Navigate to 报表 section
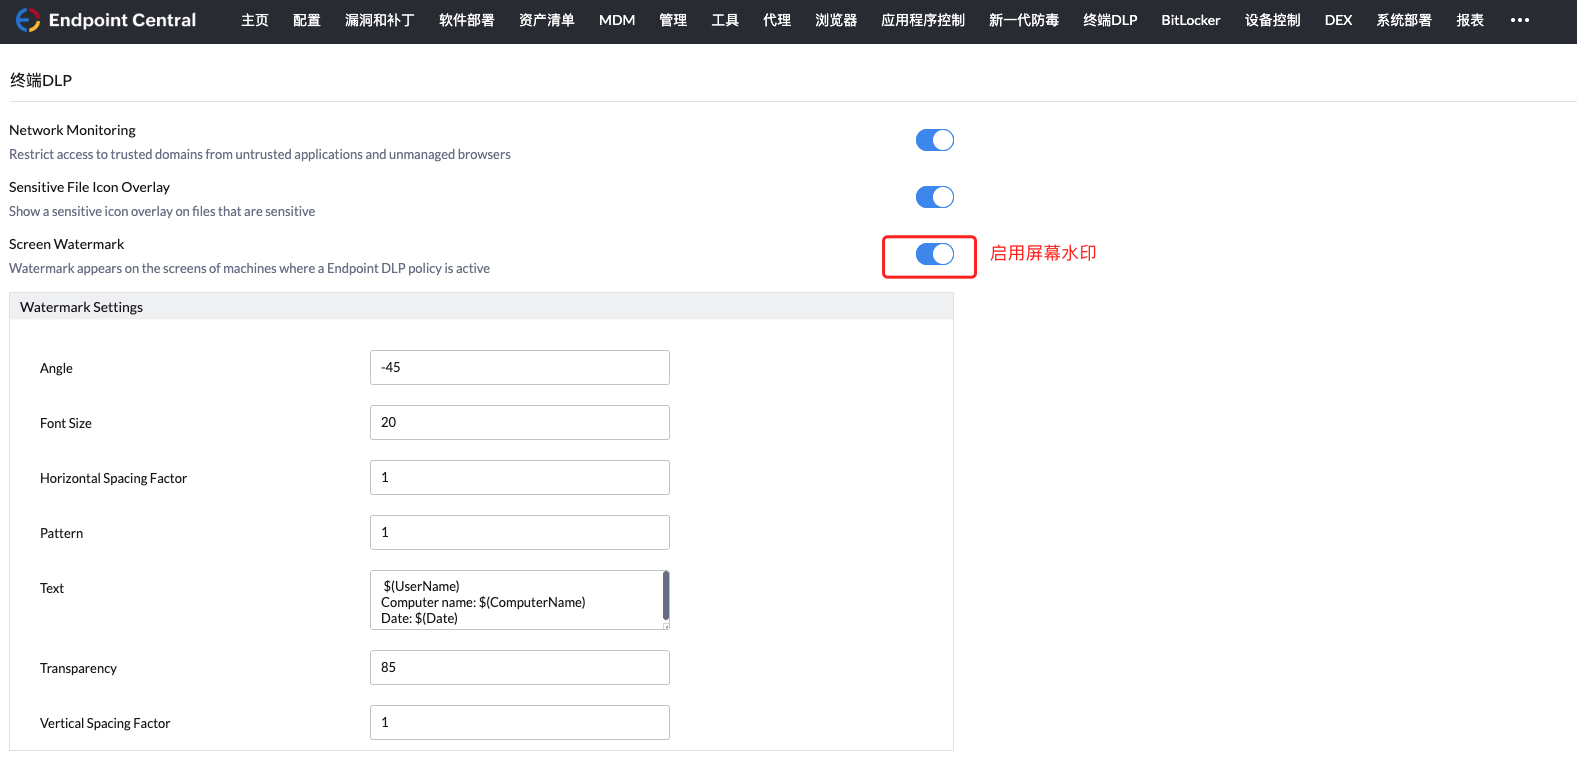This screenshot has height=784, width=1577. (x=1469, y=20)
